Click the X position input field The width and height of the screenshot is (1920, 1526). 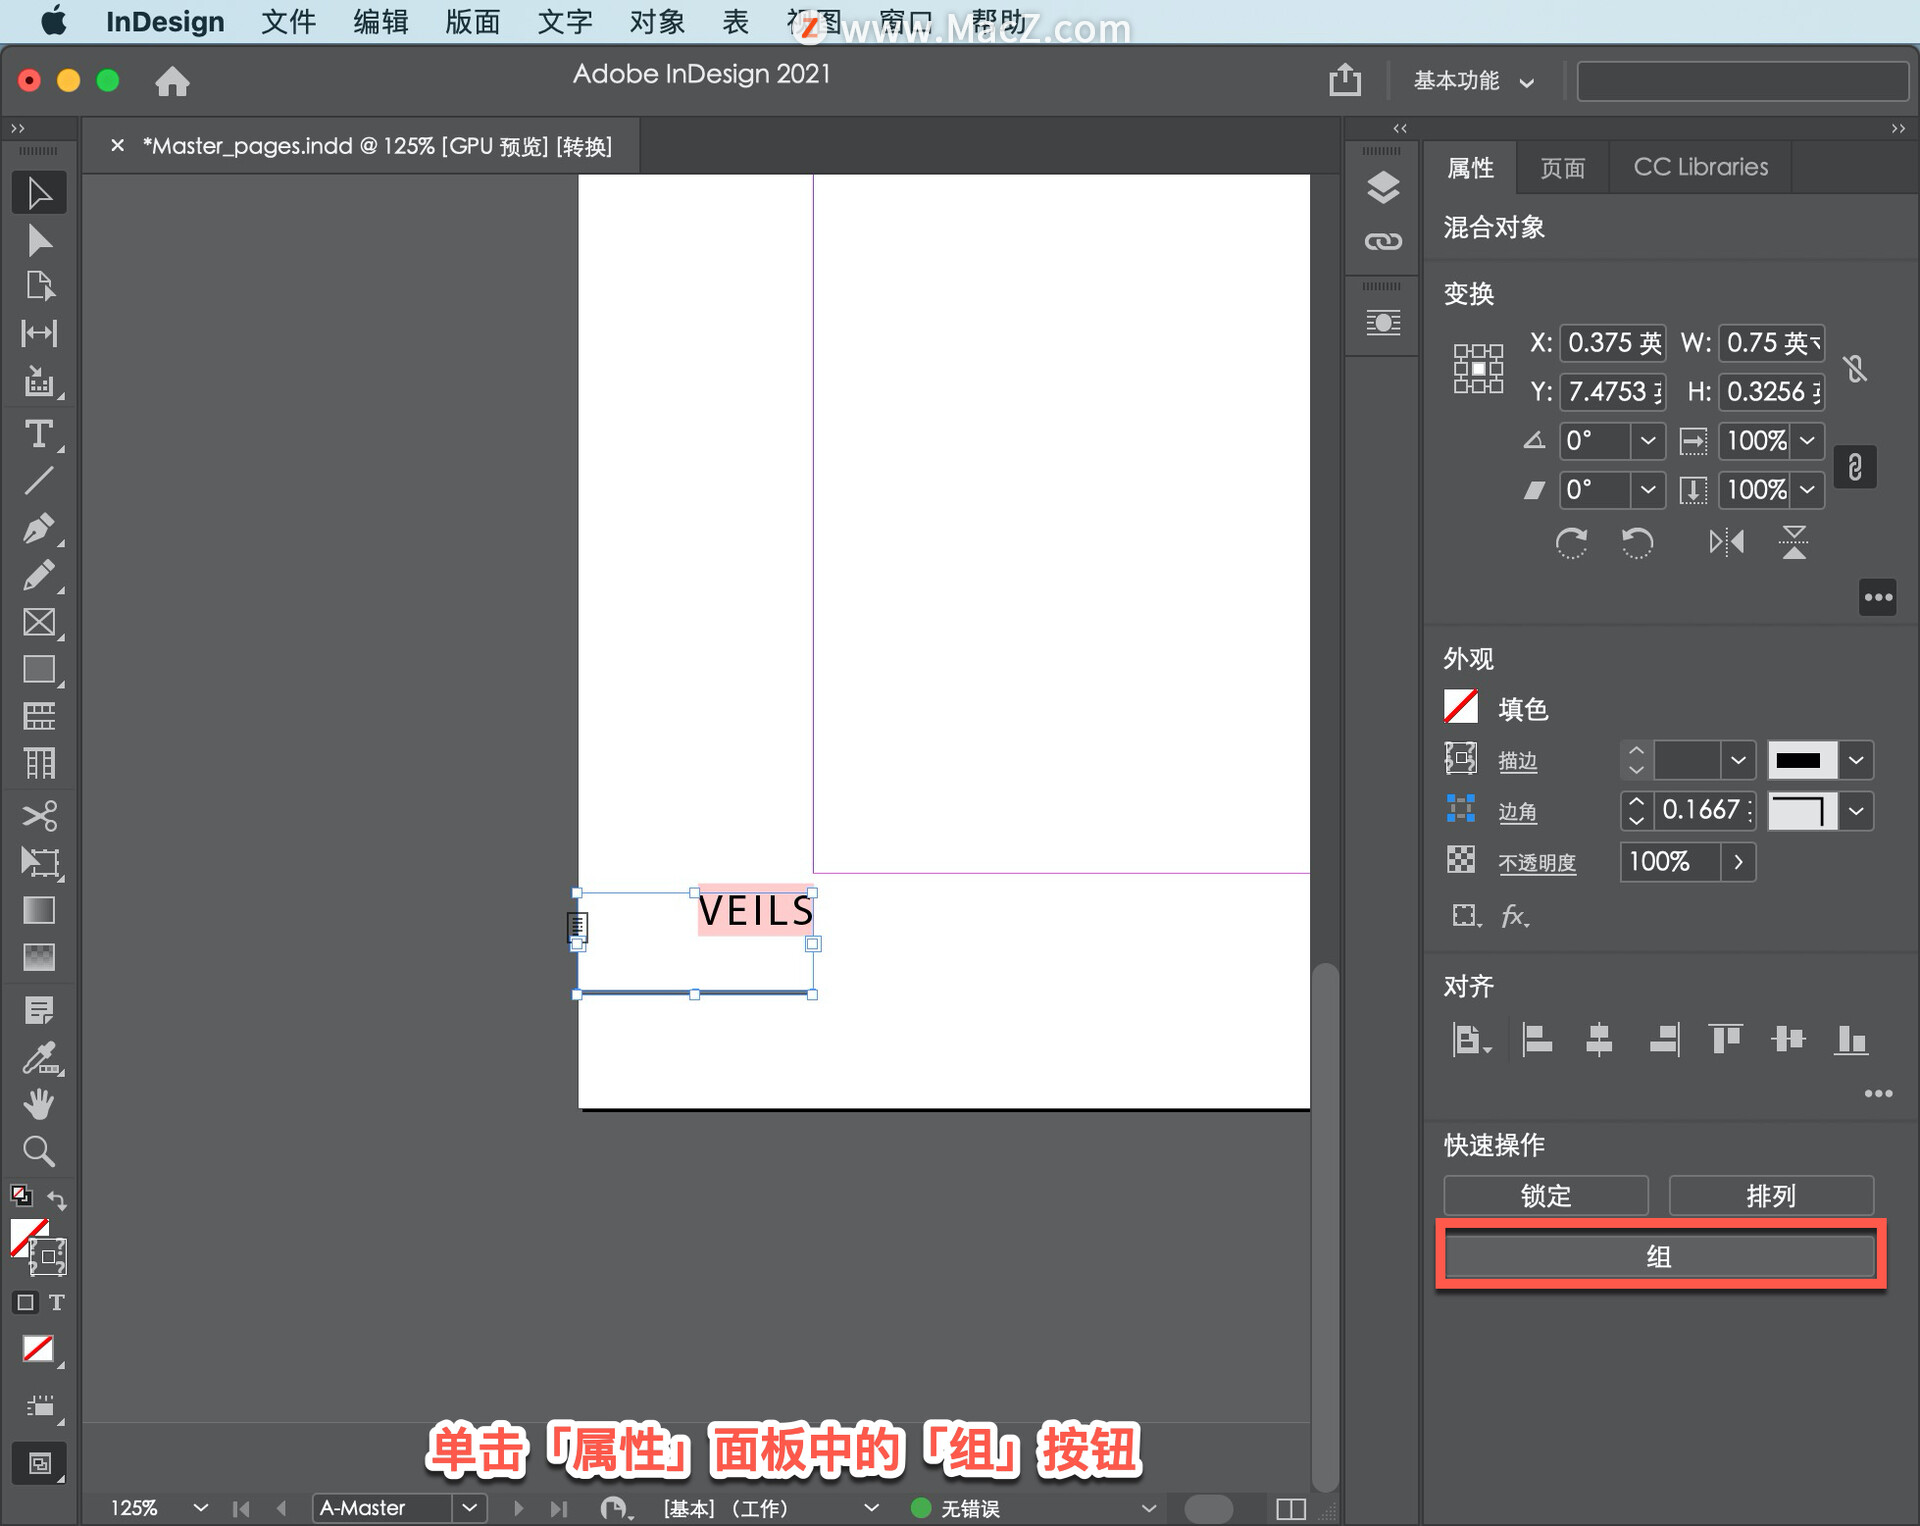point(1612,343)
